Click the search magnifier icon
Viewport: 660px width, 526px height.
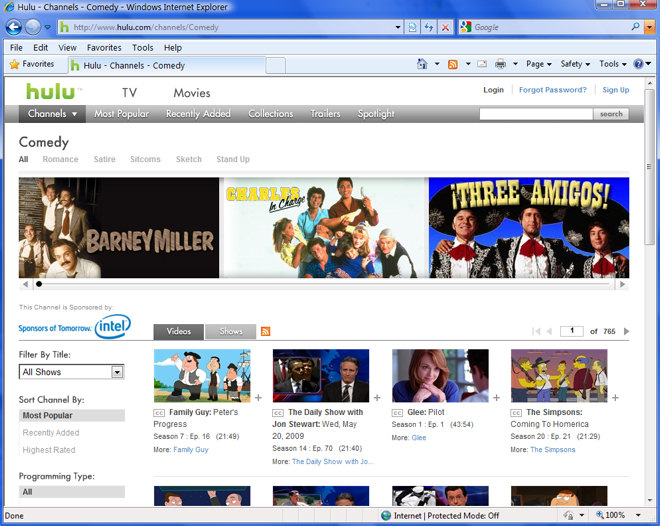tap(636, 27)
